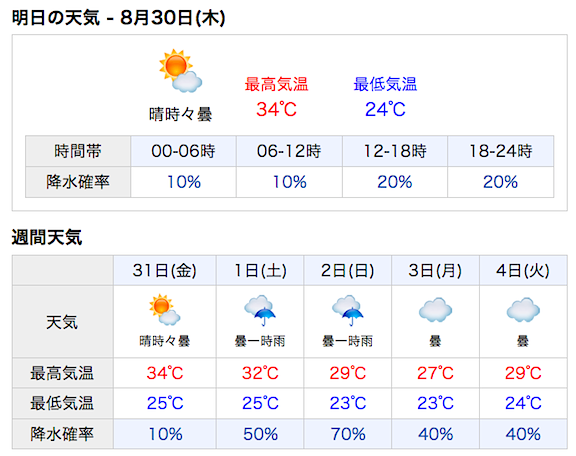This screenshot has height=456, width=576.
Task: Click the 18-24時 time slot header
Action: pos(501,151)
